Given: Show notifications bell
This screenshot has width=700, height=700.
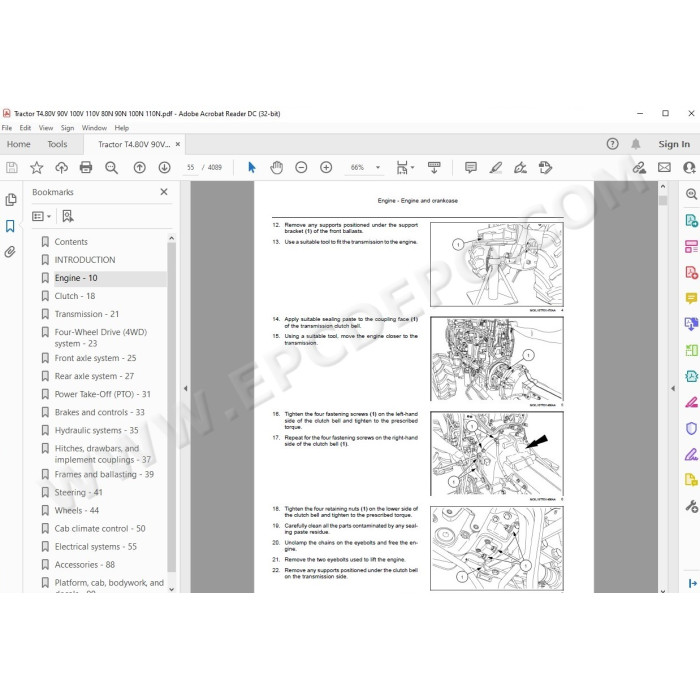Looking at the screenshot, I should pyautogui.click(x=636, y=144).
